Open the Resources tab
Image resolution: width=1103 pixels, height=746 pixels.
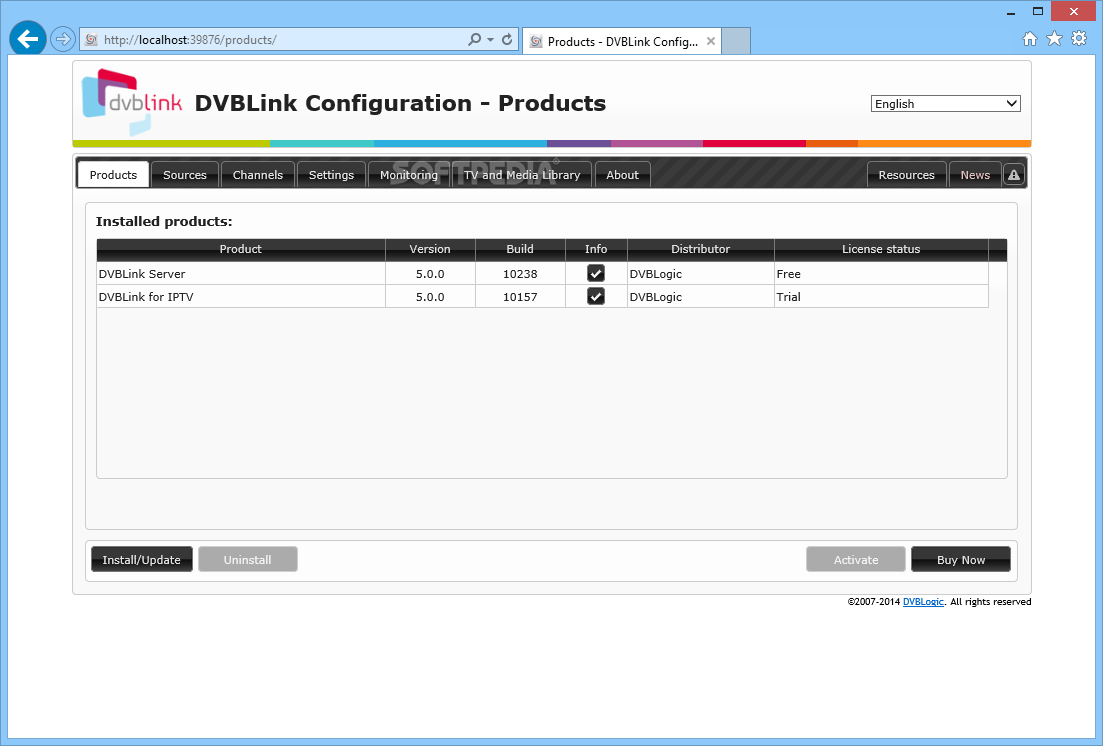coord(907,175)
